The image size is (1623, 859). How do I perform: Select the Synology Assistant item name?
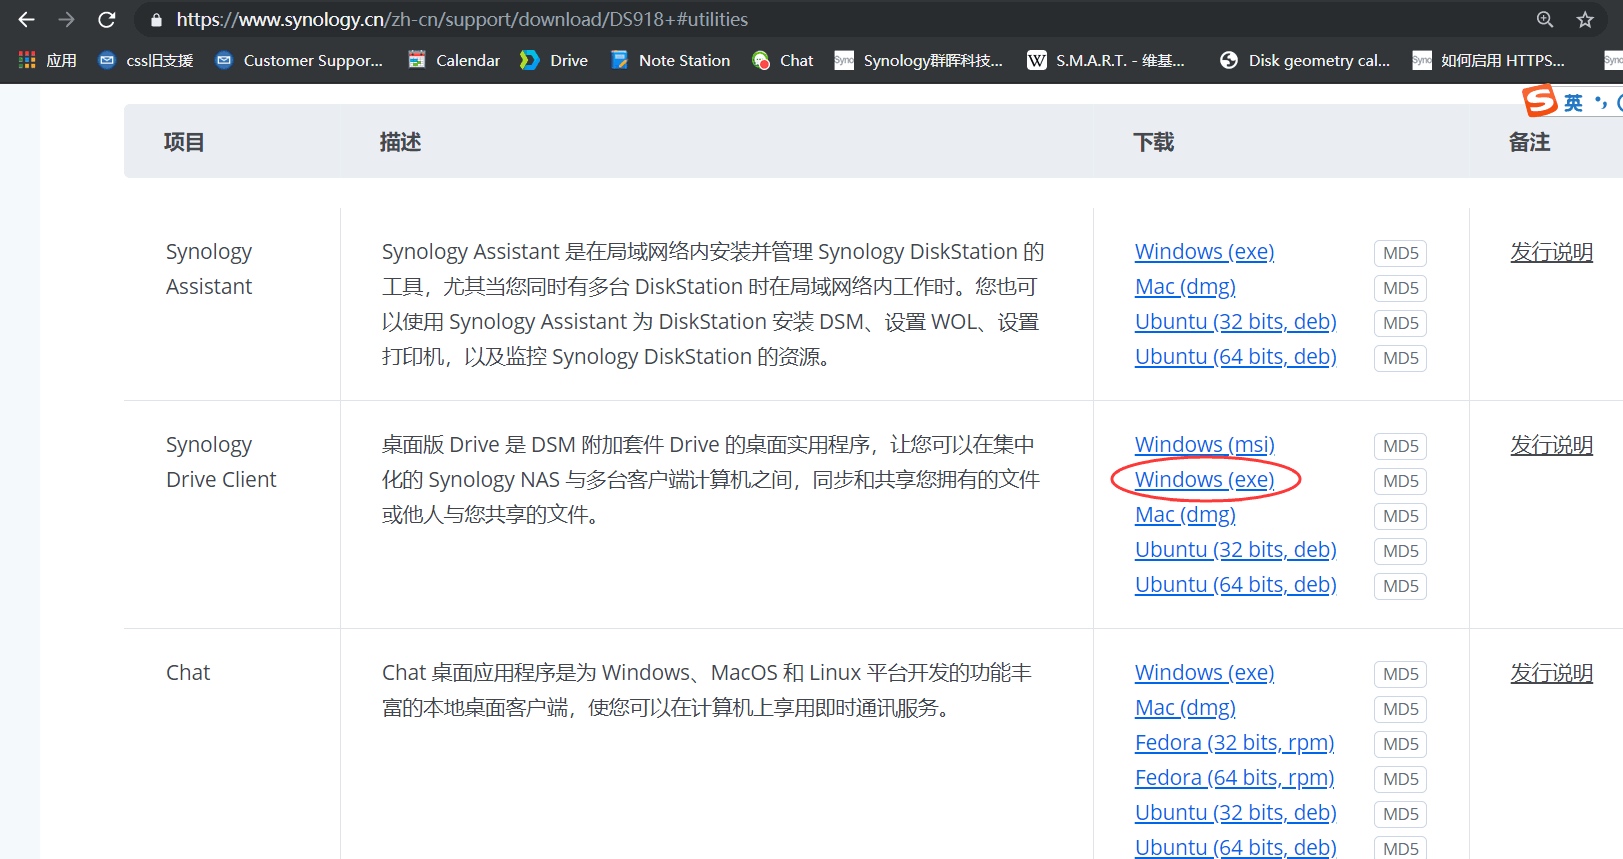pos(209,269)
